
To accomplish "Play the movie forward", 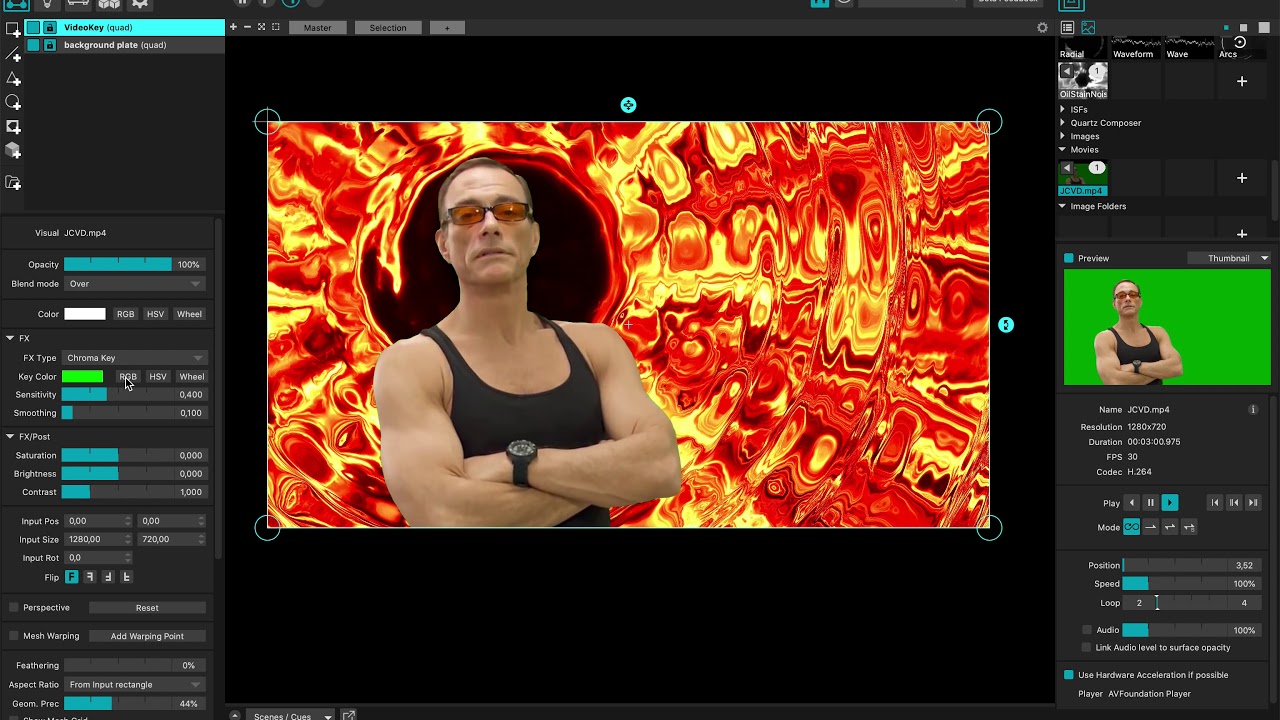I will tap(1170, 503).
